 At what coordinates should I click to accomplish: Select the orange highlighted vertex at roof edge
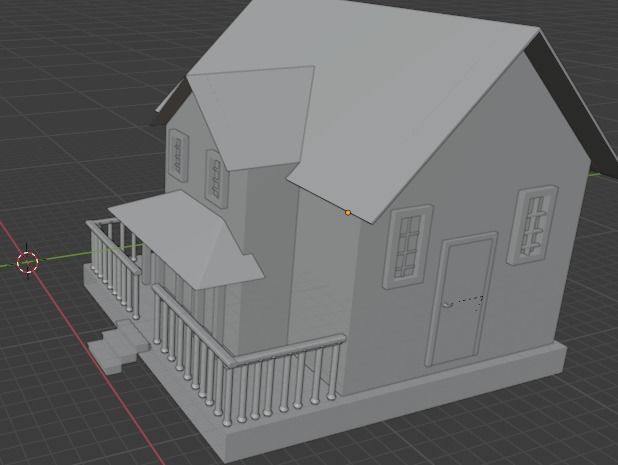pos(348,213)
